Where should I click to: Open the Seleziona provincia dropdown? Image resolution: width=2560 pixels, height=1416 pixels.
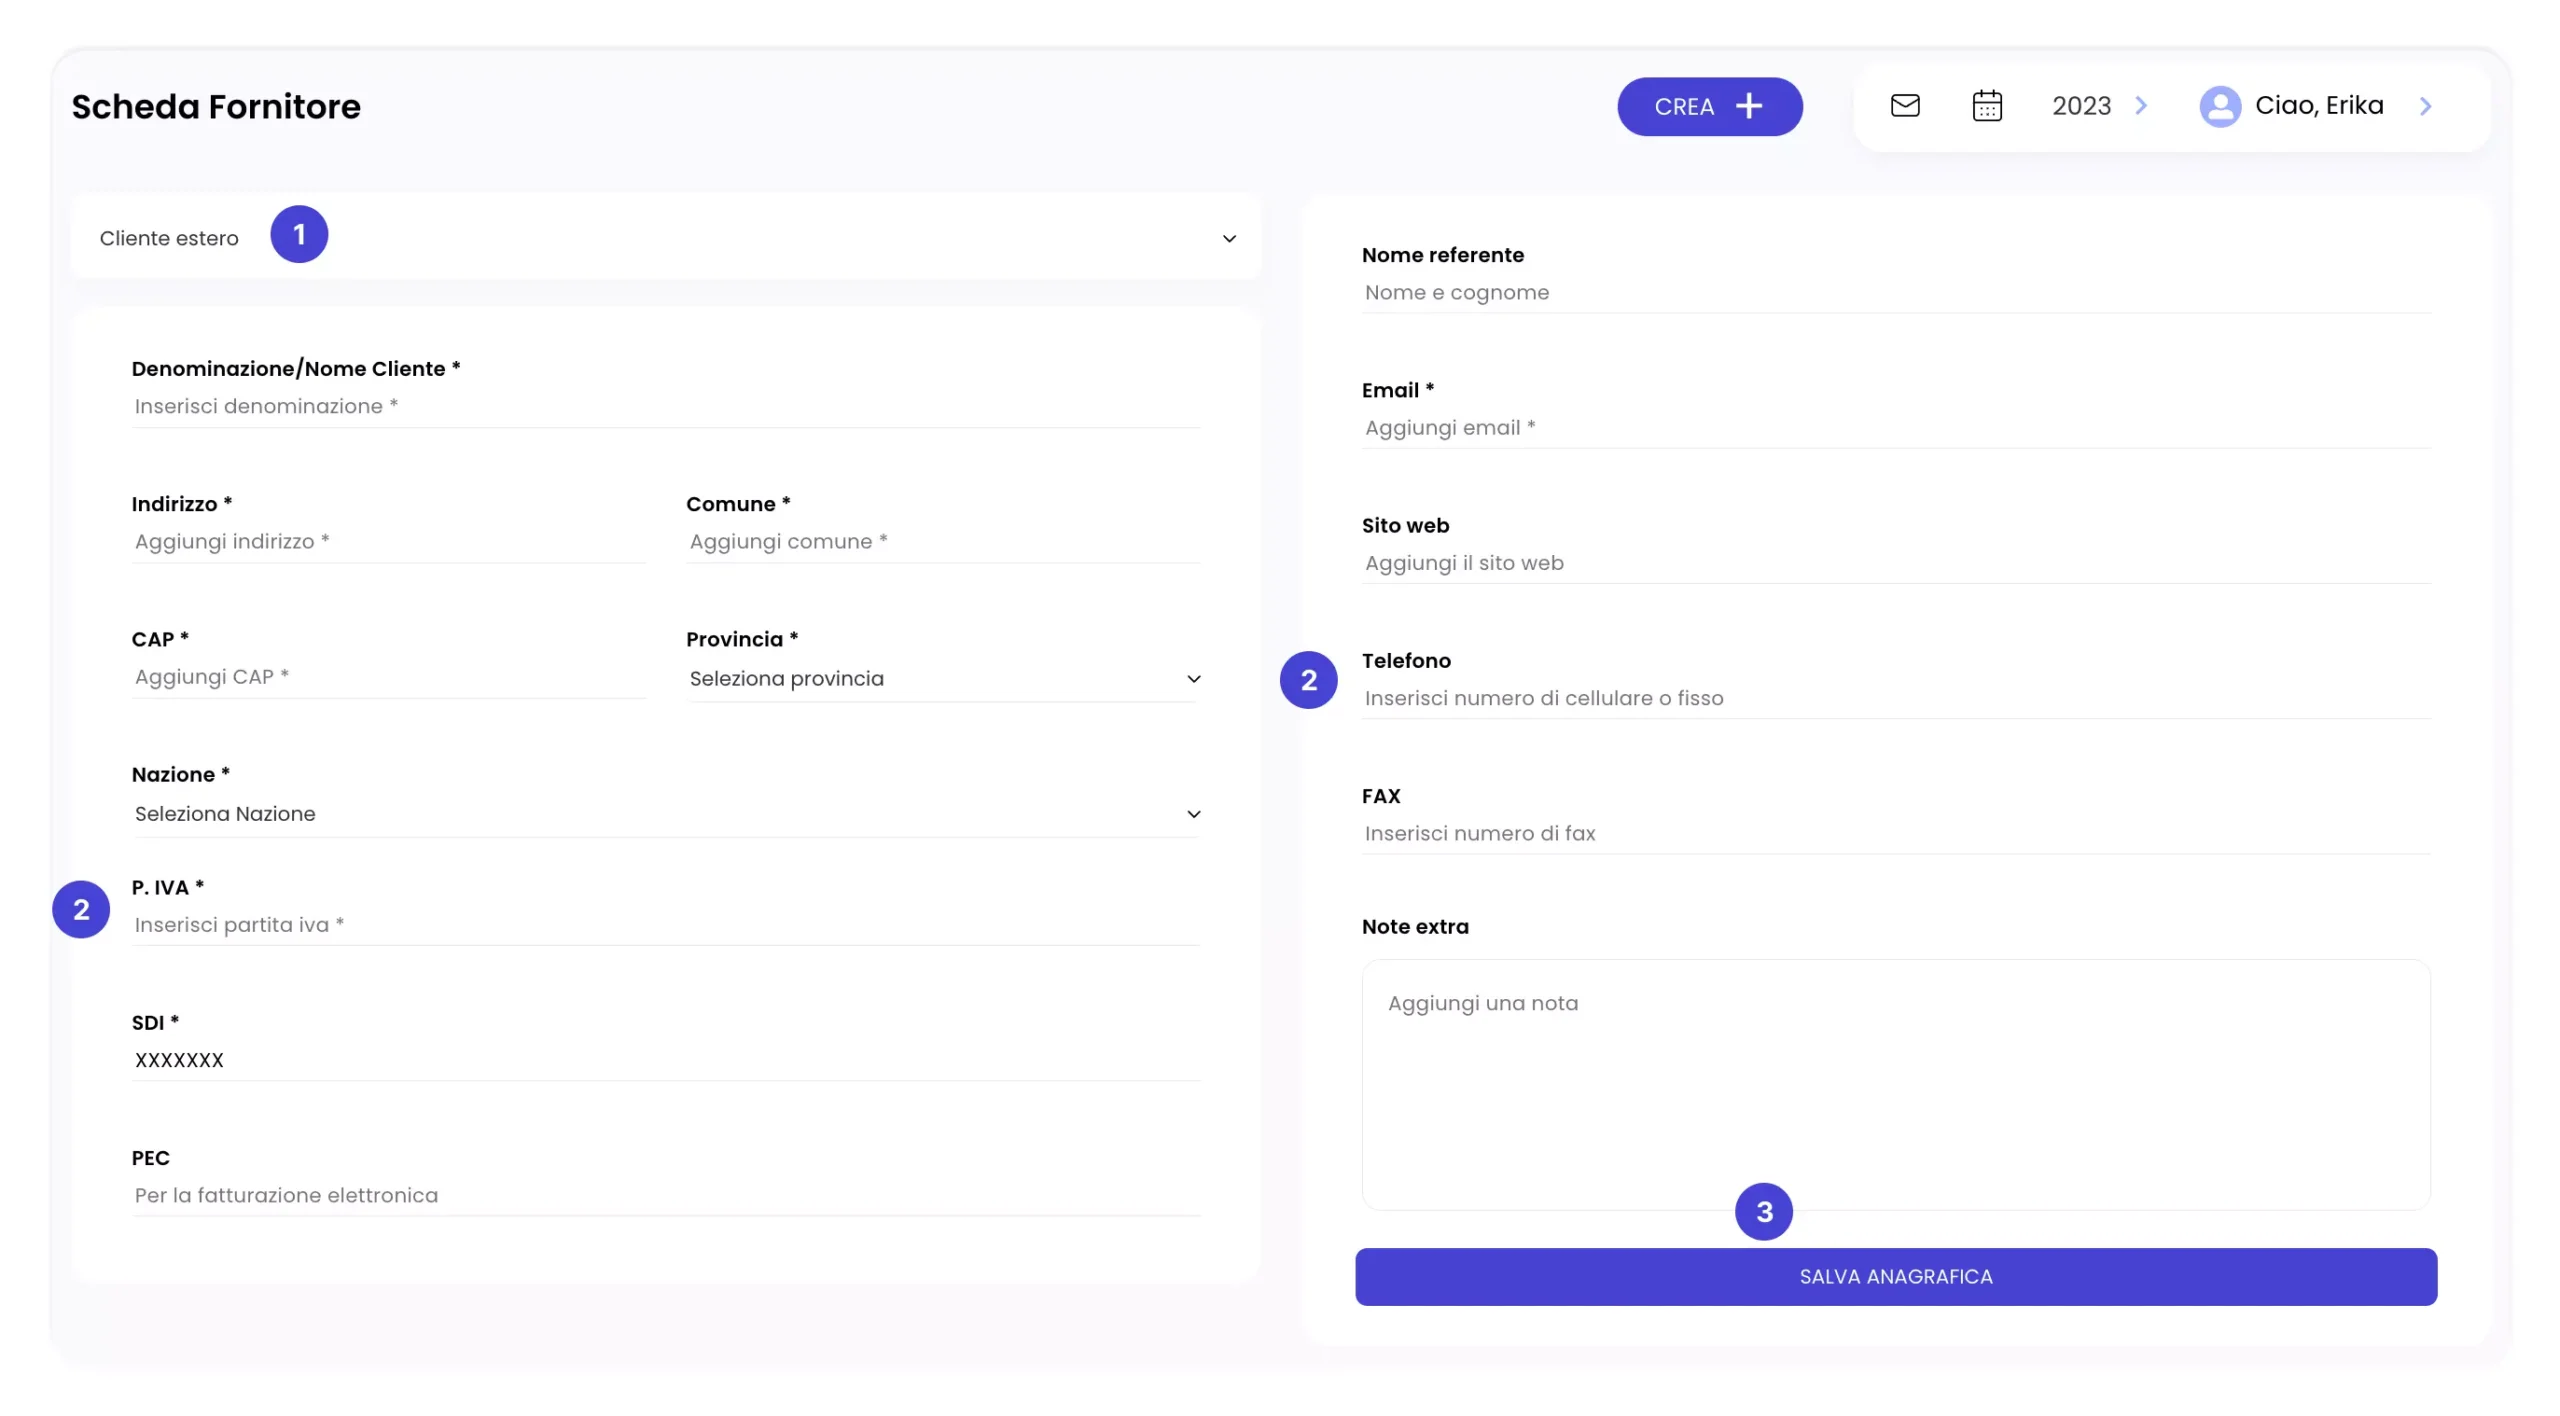tap(943, 678)
